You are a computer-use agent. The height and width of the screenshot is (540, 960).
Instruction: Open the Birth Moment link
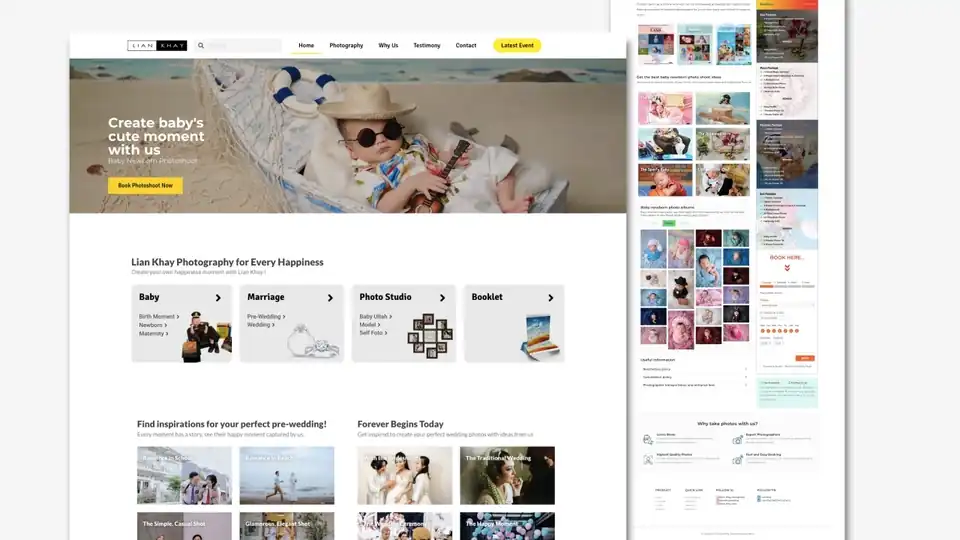pyautogui.click(x=159, y=317)
